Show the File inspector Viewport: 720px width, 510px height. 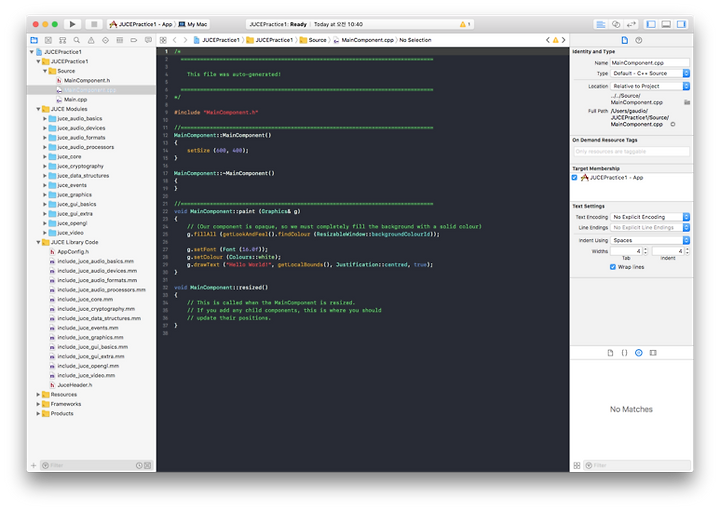coord(624,40)
